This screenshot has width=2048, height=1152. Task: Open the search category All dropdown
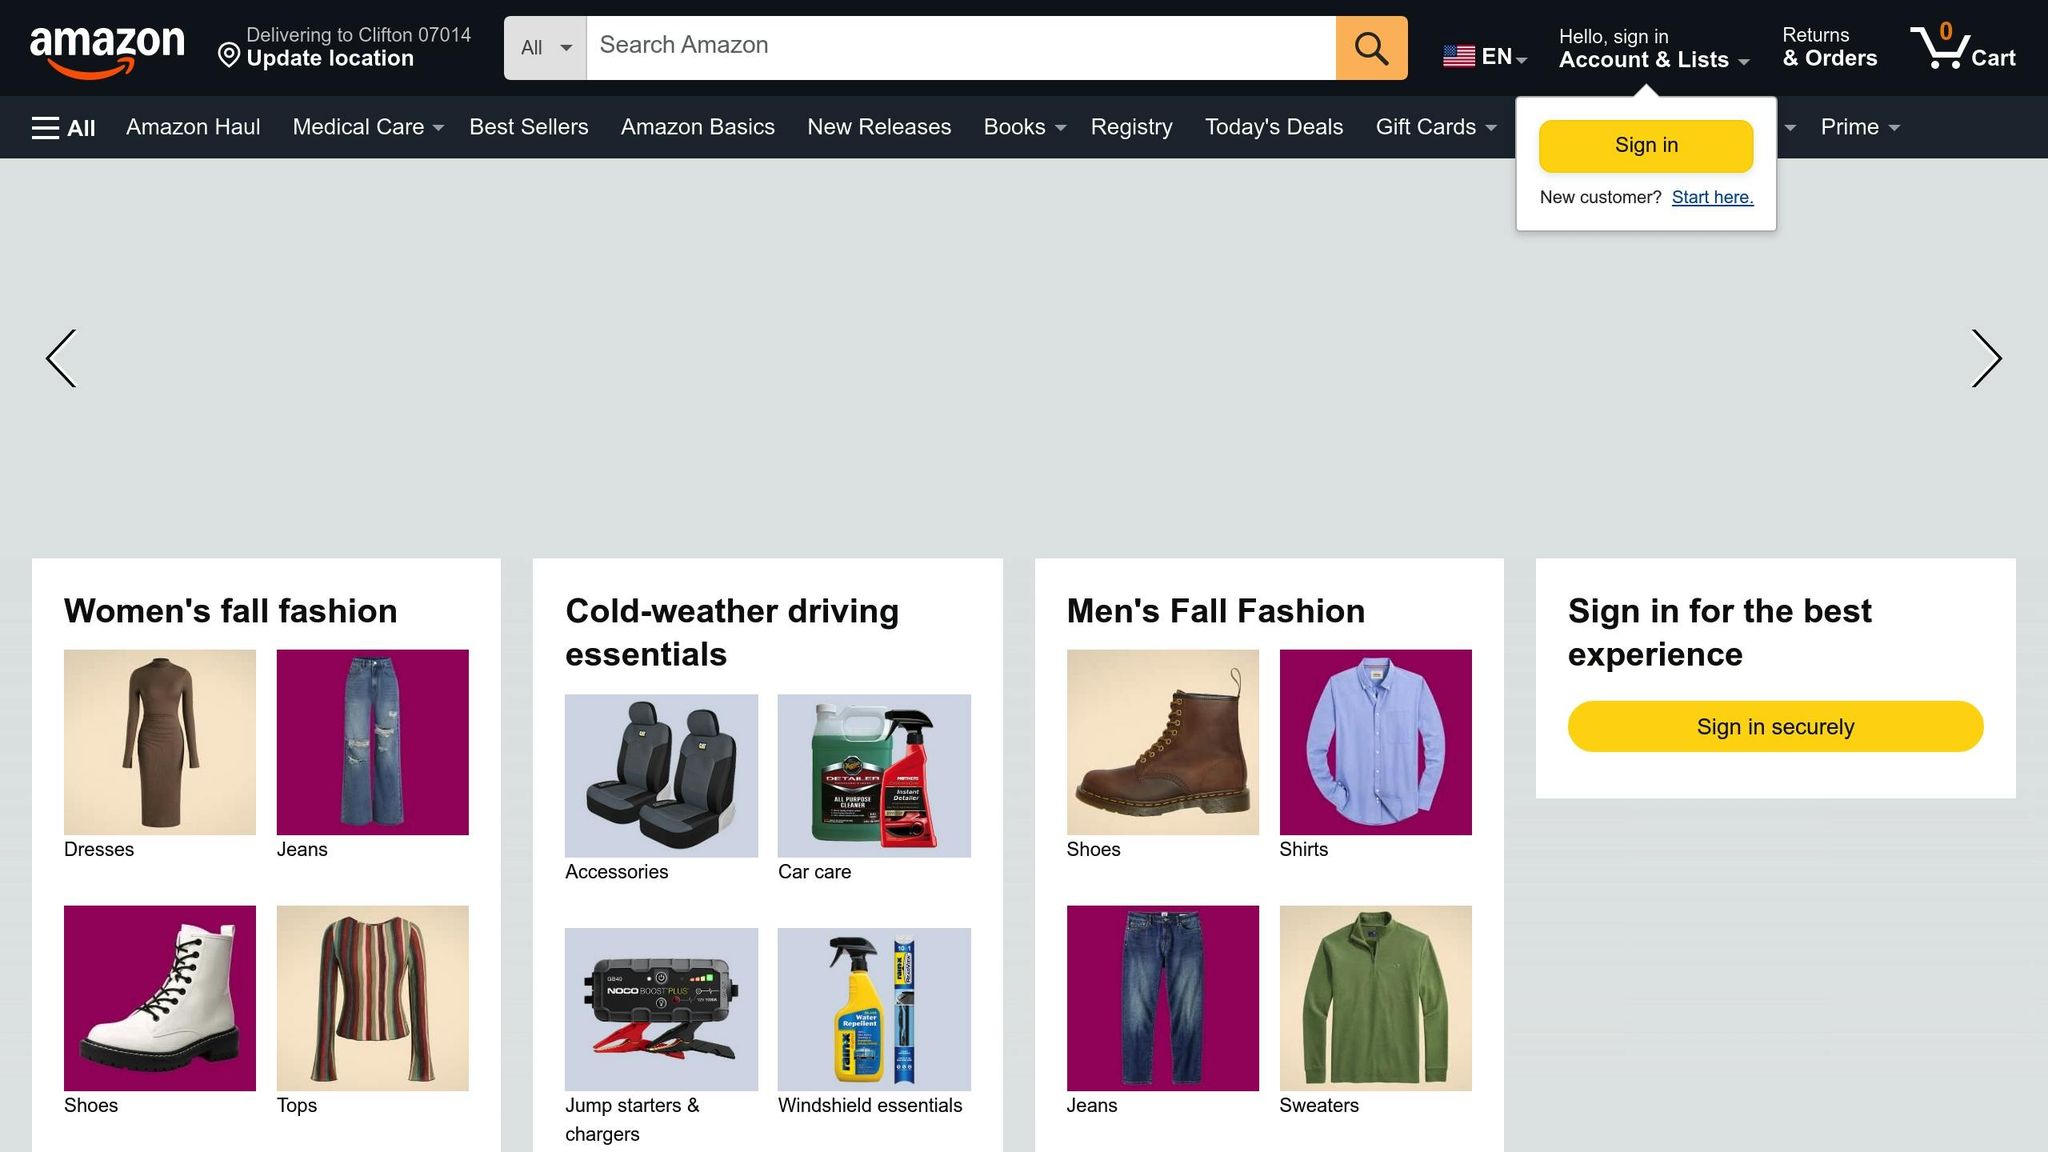click(545, 48)
